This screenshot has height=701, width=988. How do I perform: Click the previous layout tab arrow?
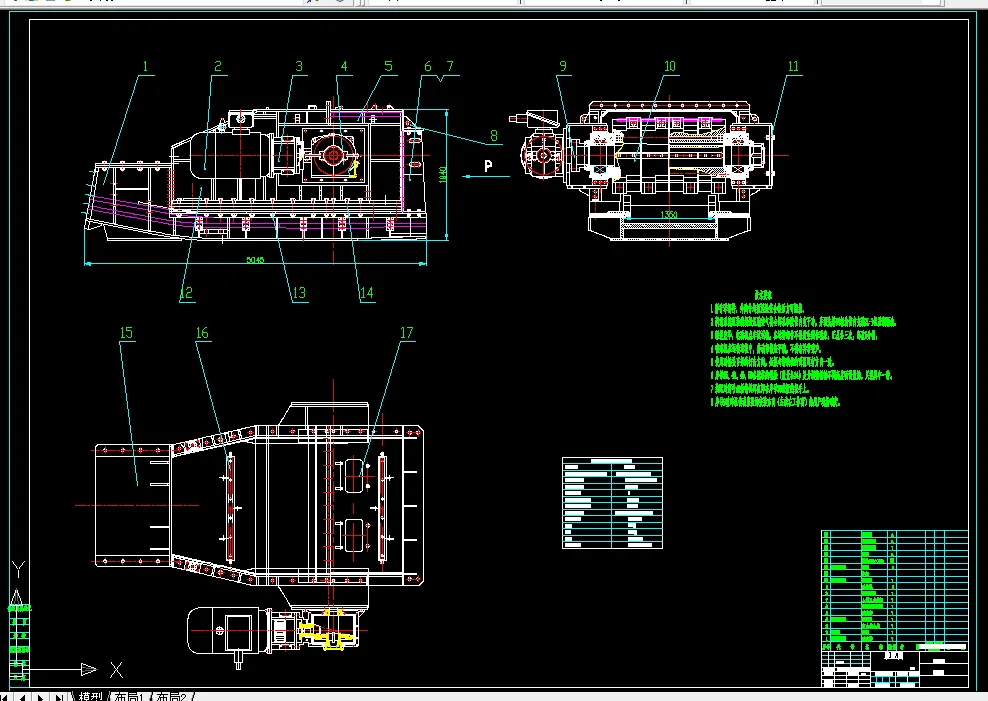[x=23, y=697]
